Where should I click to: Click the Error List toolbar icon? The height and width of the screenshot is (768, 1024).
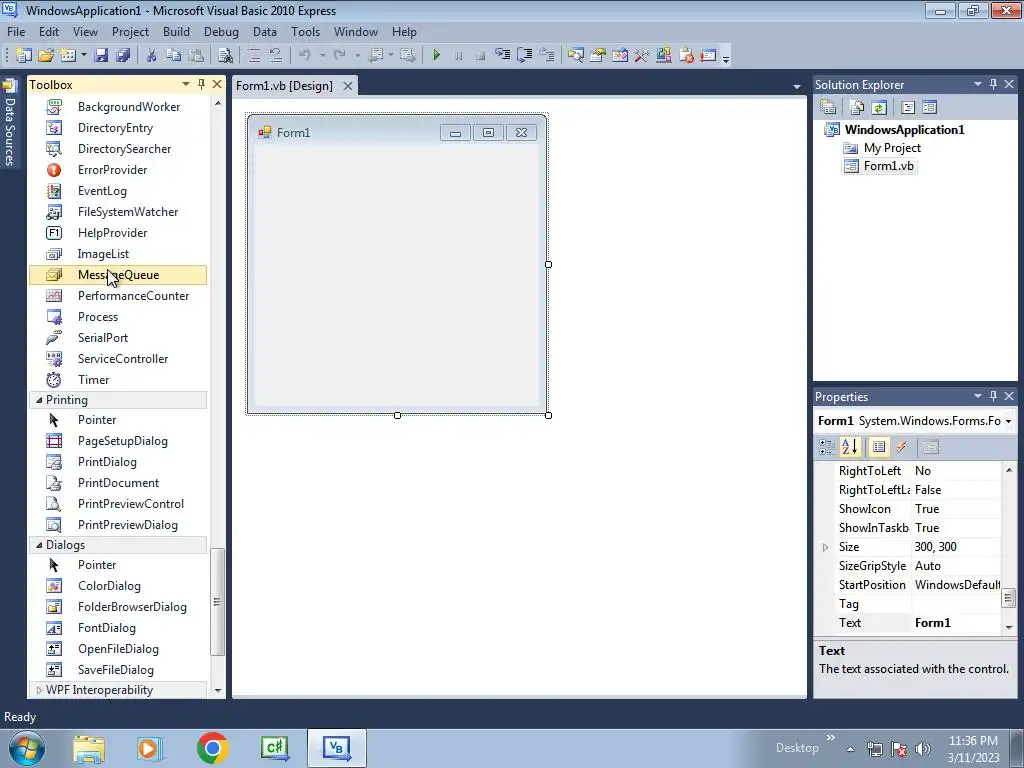686,56
